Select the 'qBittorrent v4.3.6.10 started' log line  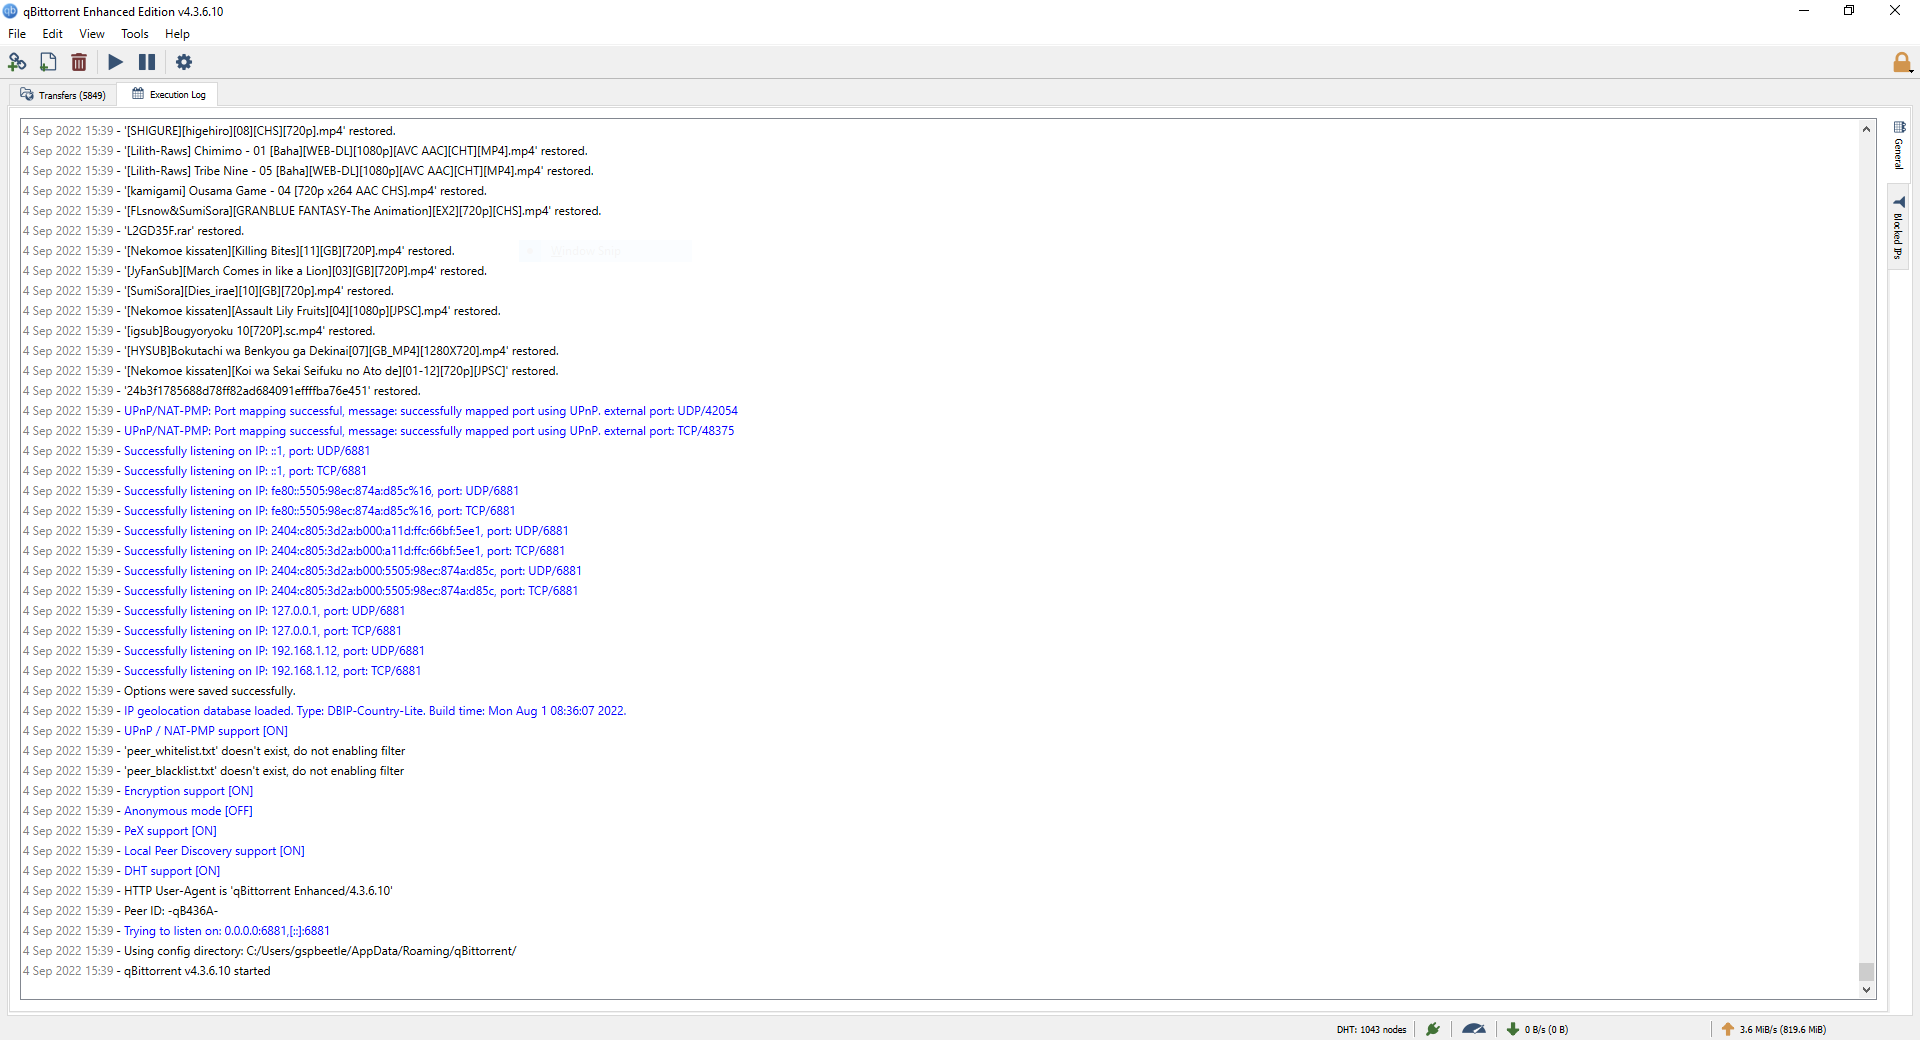[x=147, y=971]
